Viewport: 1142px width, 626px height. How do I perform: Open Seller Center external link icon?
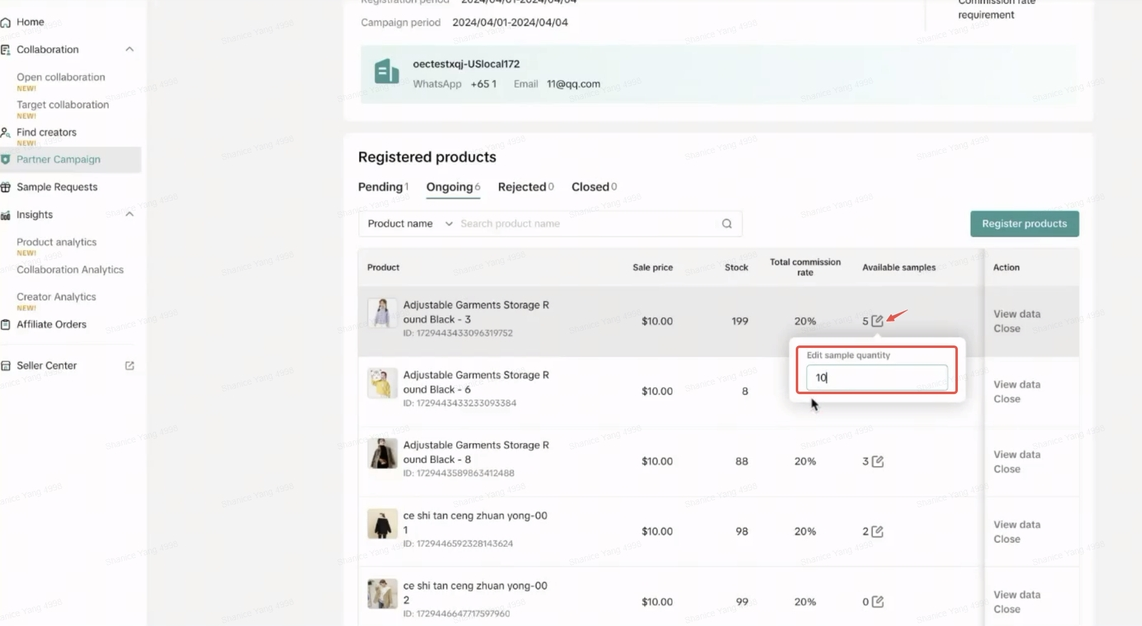click(x=129, y=366)
